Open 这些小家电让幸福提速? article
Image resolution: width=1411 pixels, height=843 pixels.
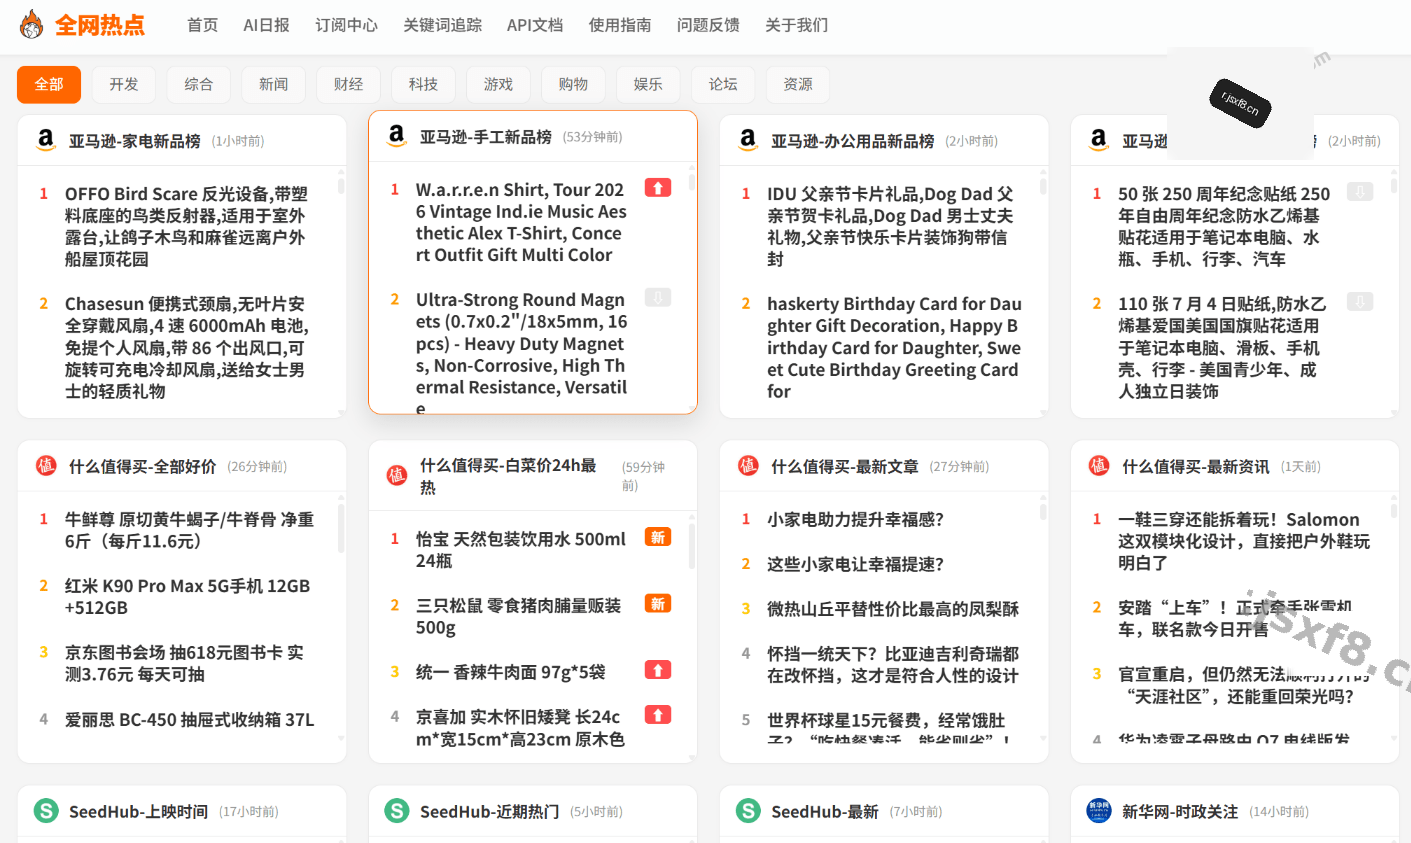pyautogui.click(x=856, y=564)
